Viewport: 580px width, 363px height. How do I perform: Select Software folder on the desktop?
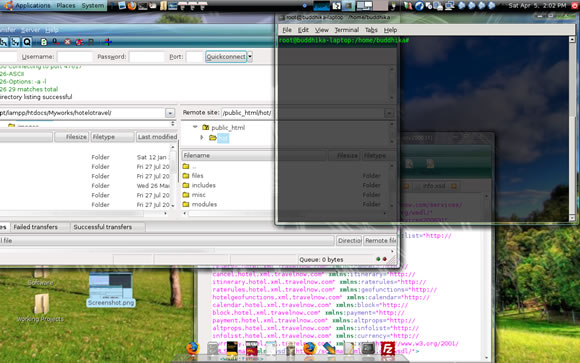coord(40,276)
